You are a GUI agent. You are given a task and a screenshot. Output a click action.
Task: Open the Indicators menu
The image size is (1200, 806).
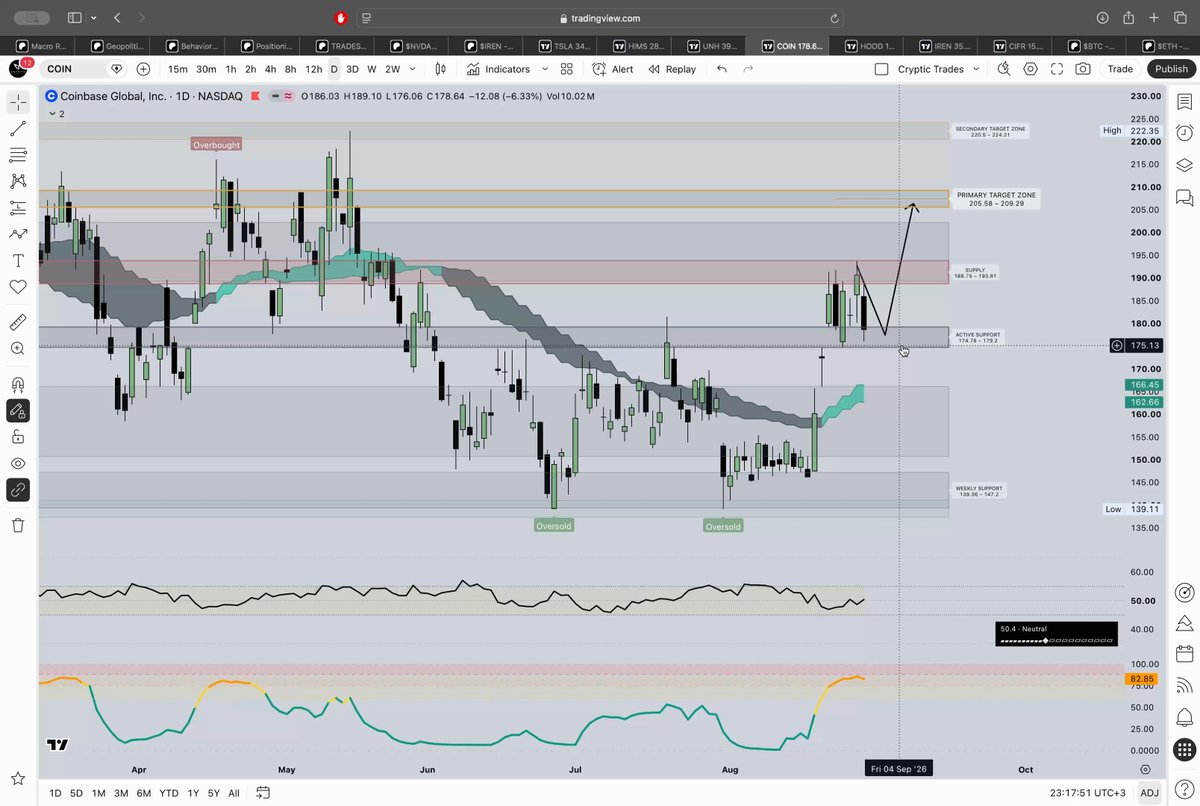pyautogui.click(x=497, y=69)
